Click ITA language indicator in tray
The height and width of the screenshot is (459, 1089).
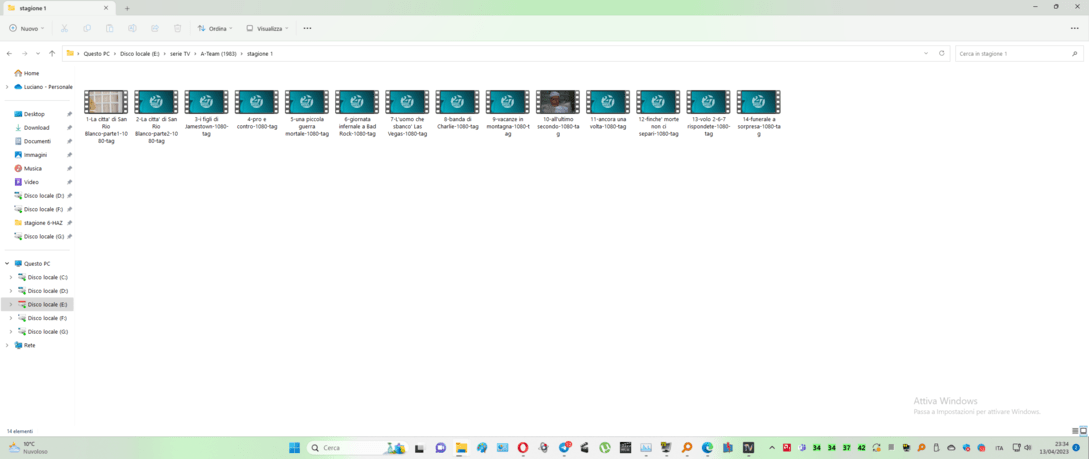coord(999,448)
